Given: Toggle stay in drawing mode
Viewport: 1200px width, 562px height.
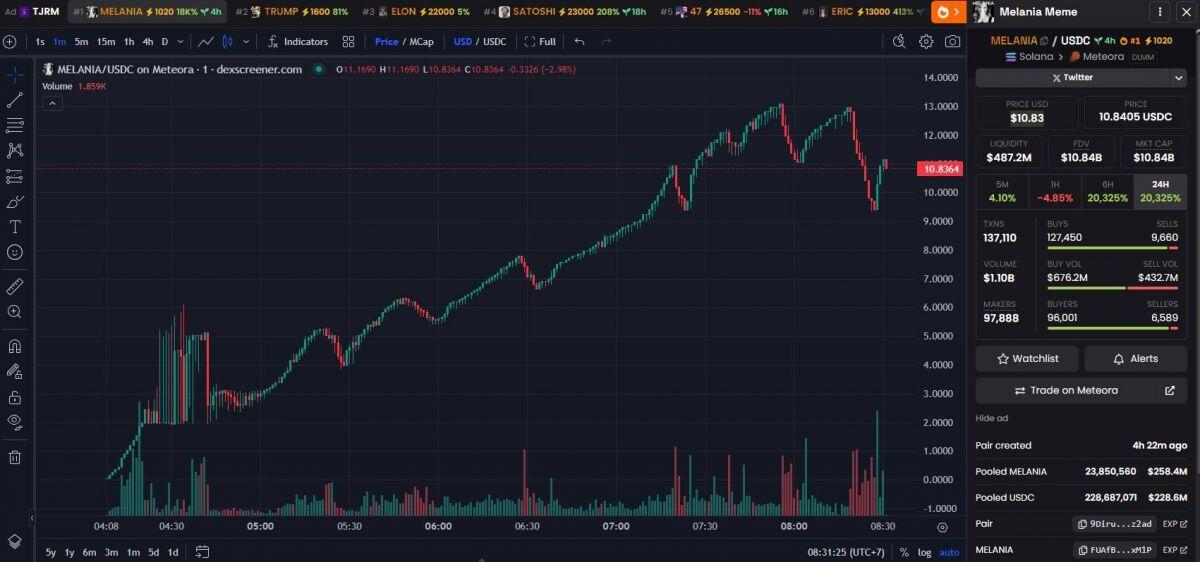Looking at the screenshot, I should coord(15,371).
